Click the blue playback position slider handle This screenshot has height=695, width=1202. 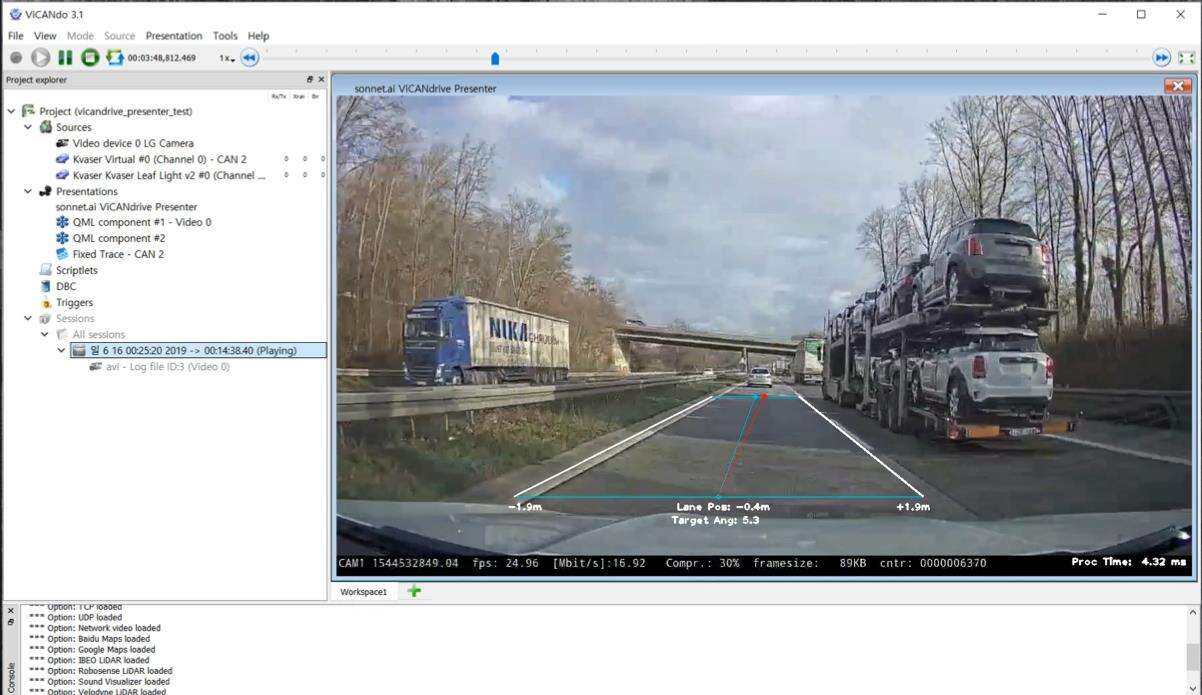click(x=495, y=59)
